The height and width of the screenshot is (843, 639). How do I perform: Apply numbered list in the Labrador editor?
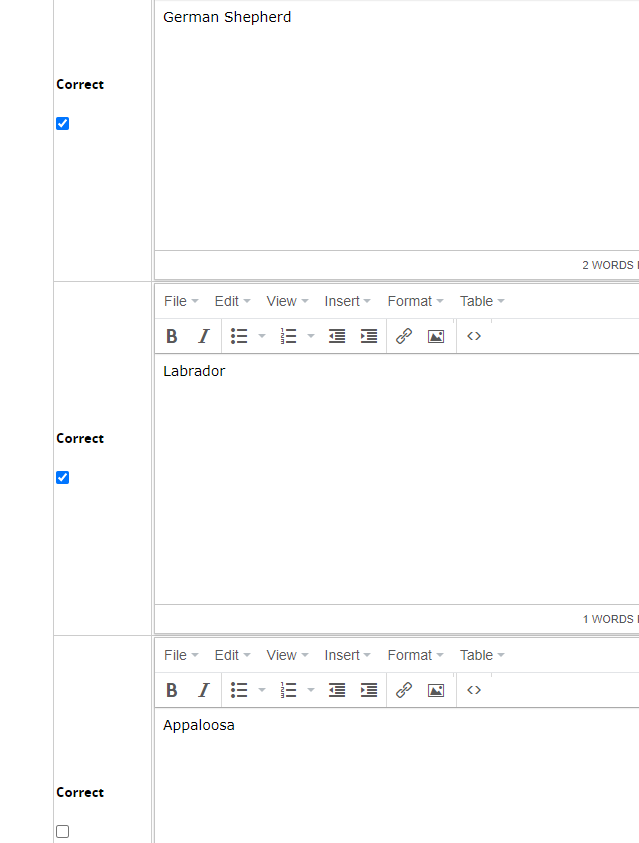[289, 336]
